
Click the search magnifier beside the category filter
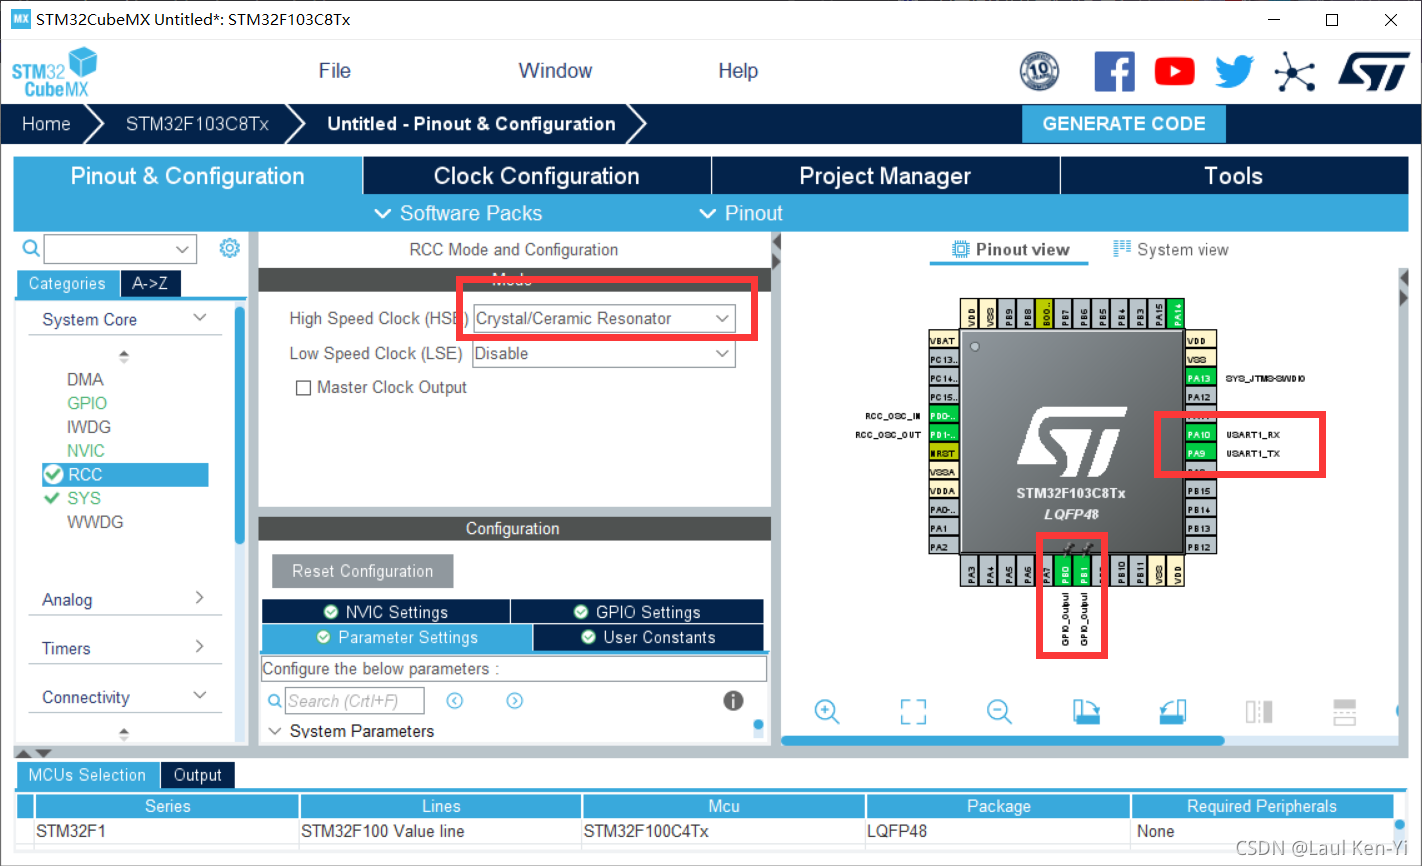(x=31, y=248)
